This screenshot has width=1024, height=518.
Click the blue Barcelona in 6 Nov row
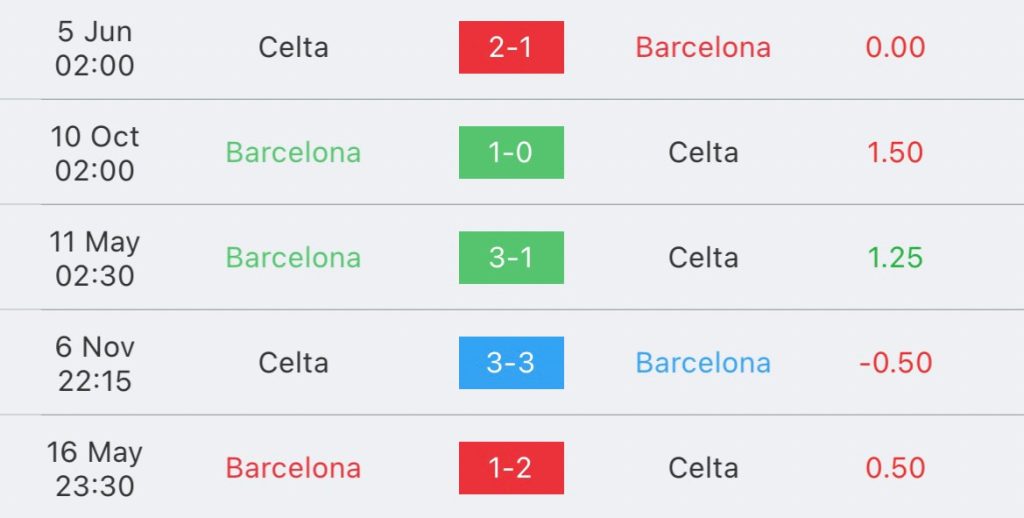click(703, 363)
